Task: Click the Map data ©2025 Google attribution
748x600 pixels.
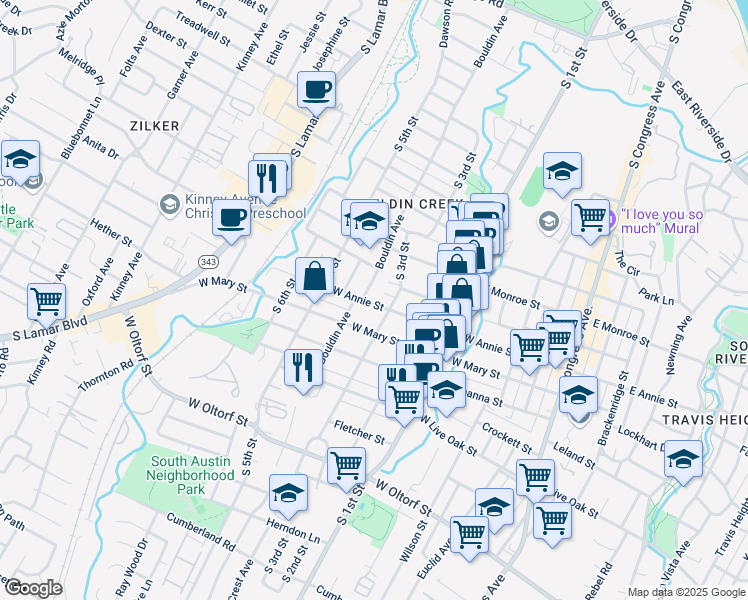Action: point(686,593)
